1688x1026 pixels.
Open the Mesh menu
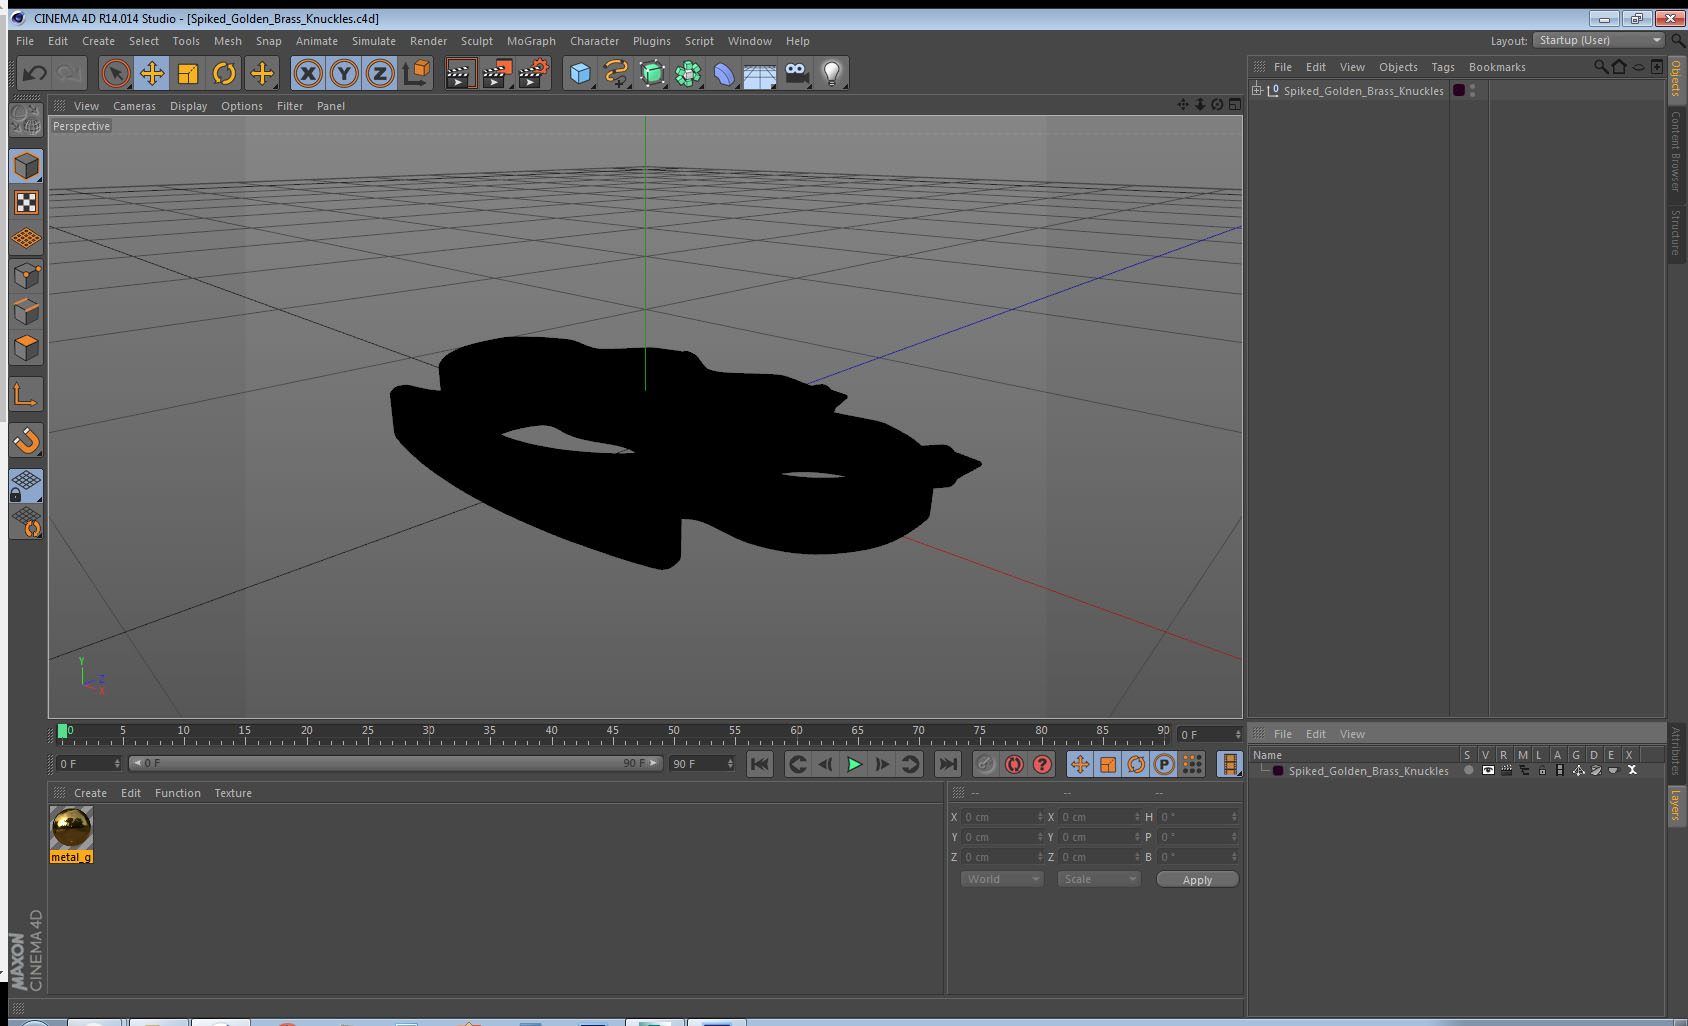click(228, 41)
